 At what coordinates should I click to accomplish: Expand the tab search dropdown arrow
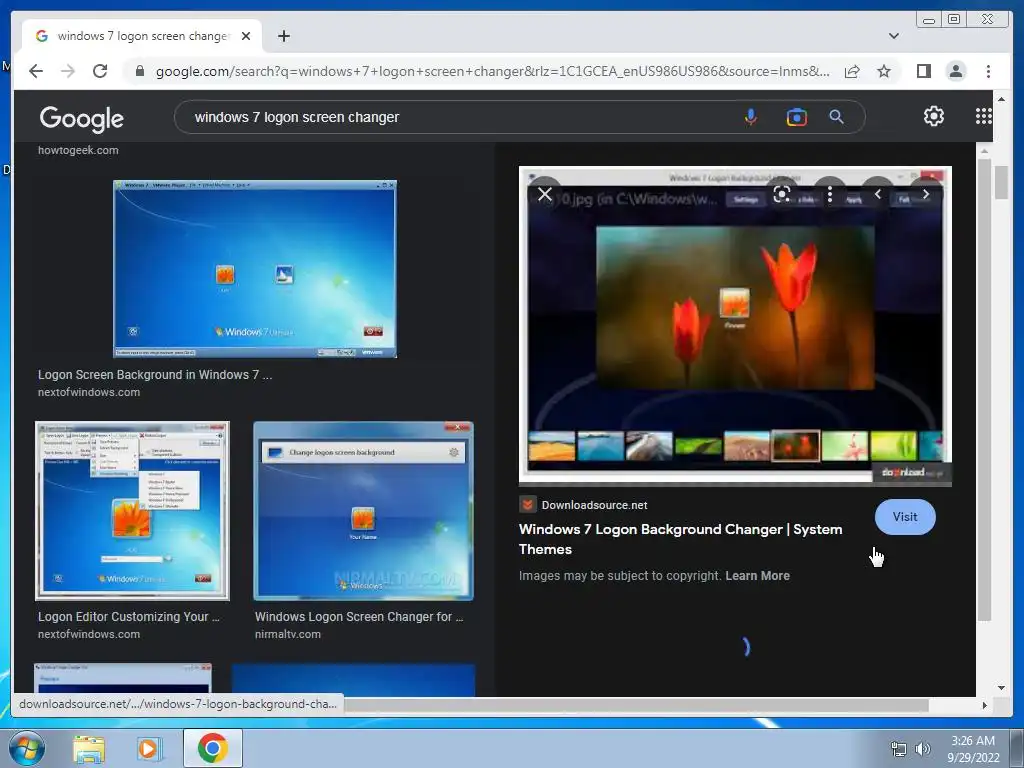click(x=894, y=36)
